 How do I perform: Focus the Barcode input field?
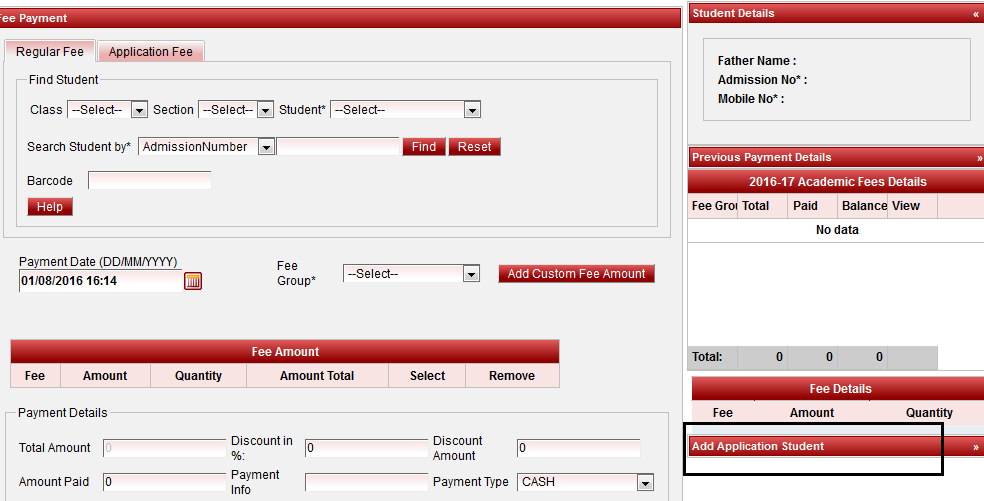(x=150, y=181)
